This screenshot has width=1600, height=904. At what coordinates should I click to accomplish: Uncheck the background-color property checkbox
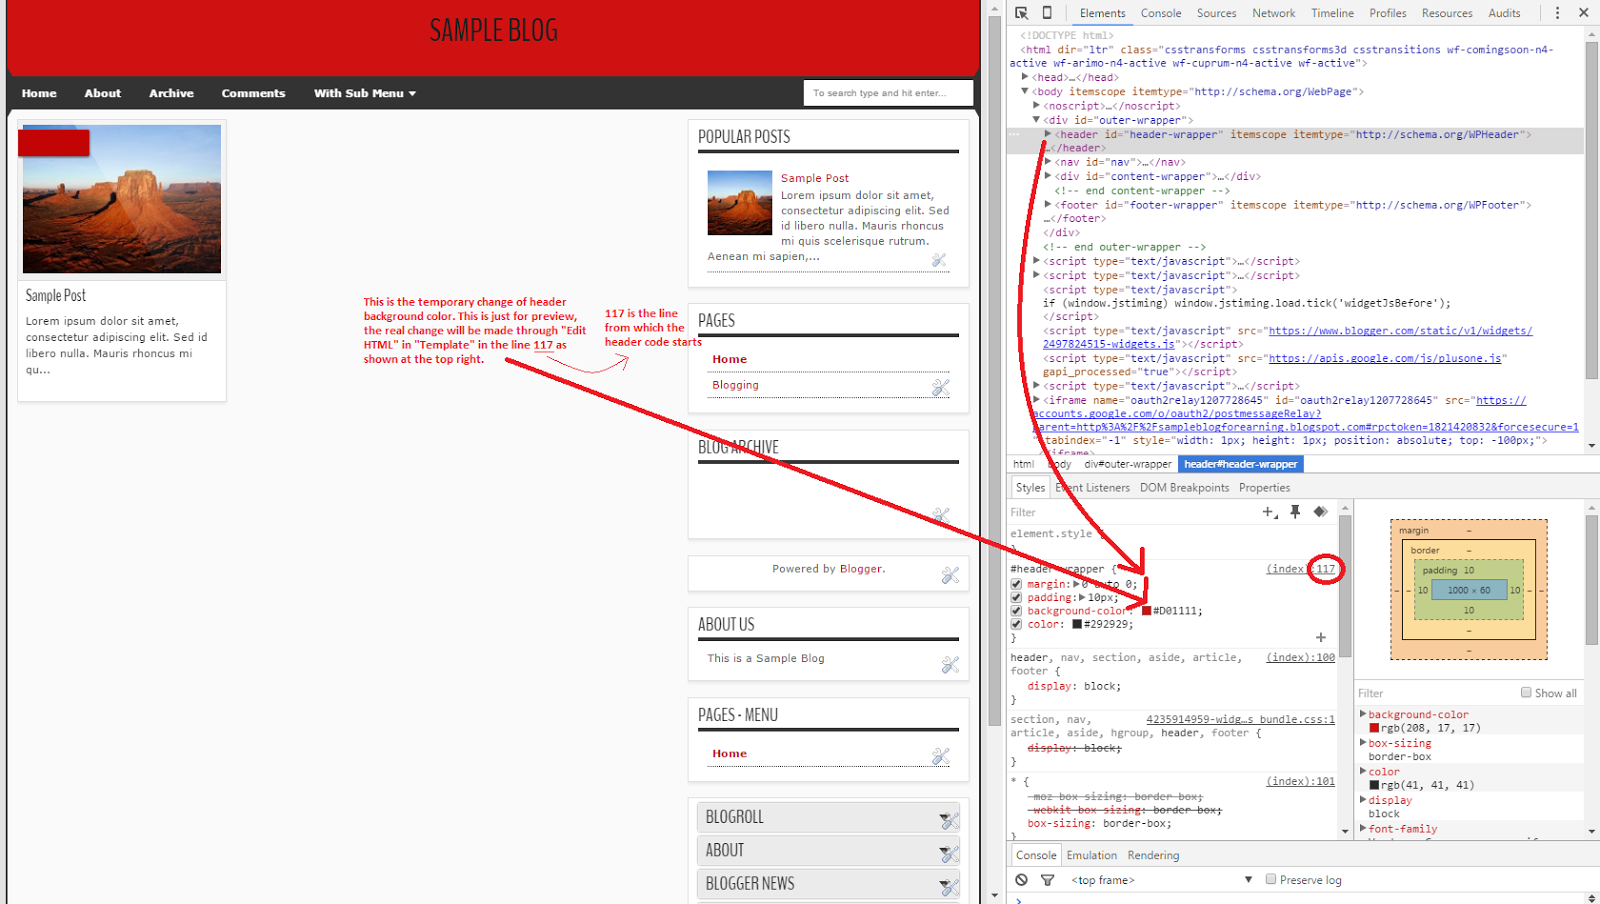pos(1016,610)
